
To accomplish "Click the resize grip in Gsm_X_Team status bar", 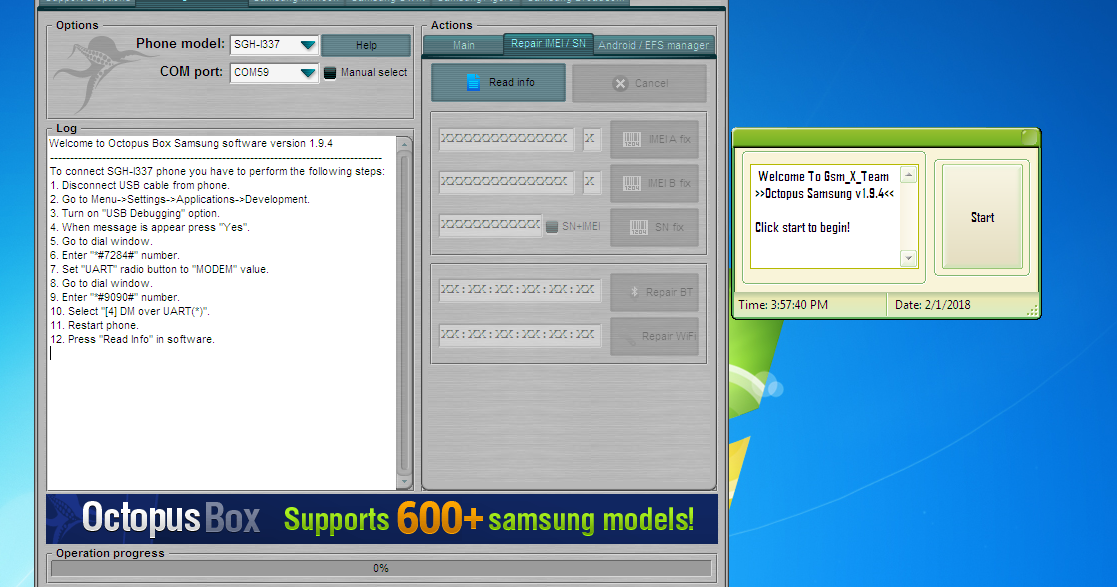I will 1032,311.
